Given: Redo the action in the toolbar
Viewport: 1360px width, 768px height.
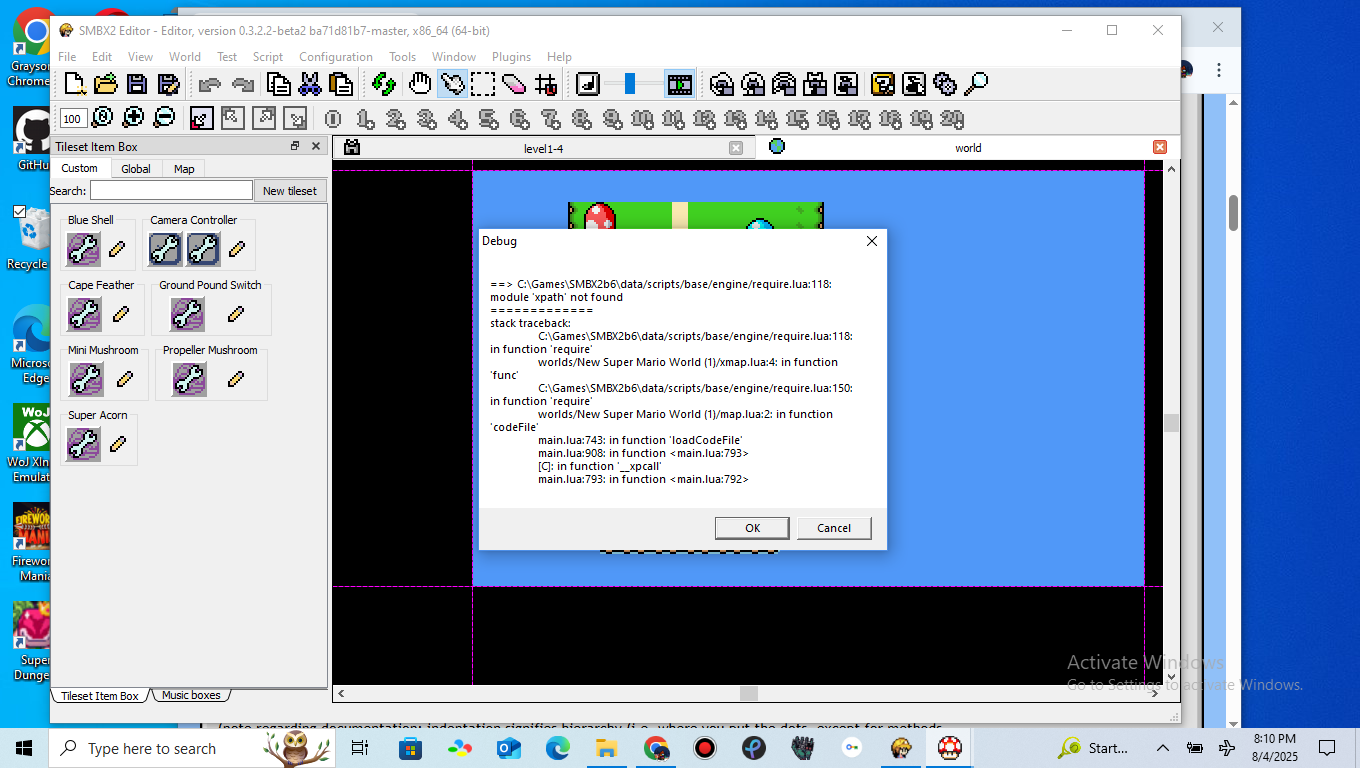Looking at the screenshot, I should pyautogui.click(x=242, y=84).
